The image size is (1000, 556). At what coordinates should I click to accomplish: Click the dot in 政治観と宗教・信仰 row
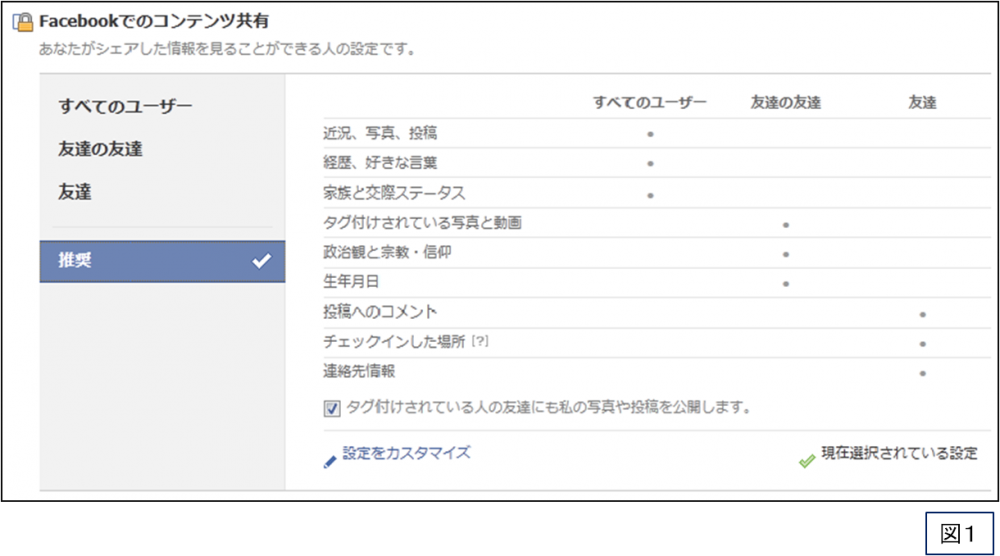[x=786, y=254]
